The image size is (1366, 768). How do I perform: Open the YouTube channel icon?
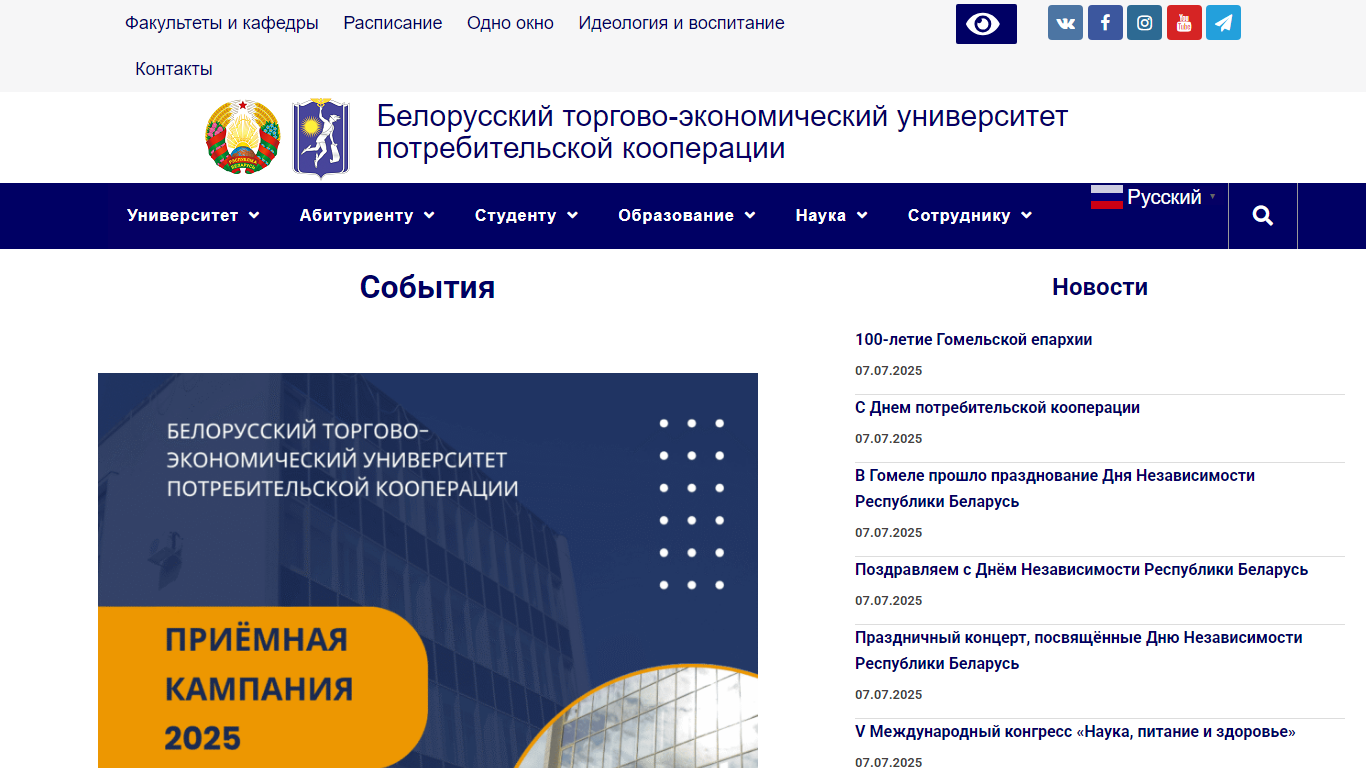coord(1184,23)
